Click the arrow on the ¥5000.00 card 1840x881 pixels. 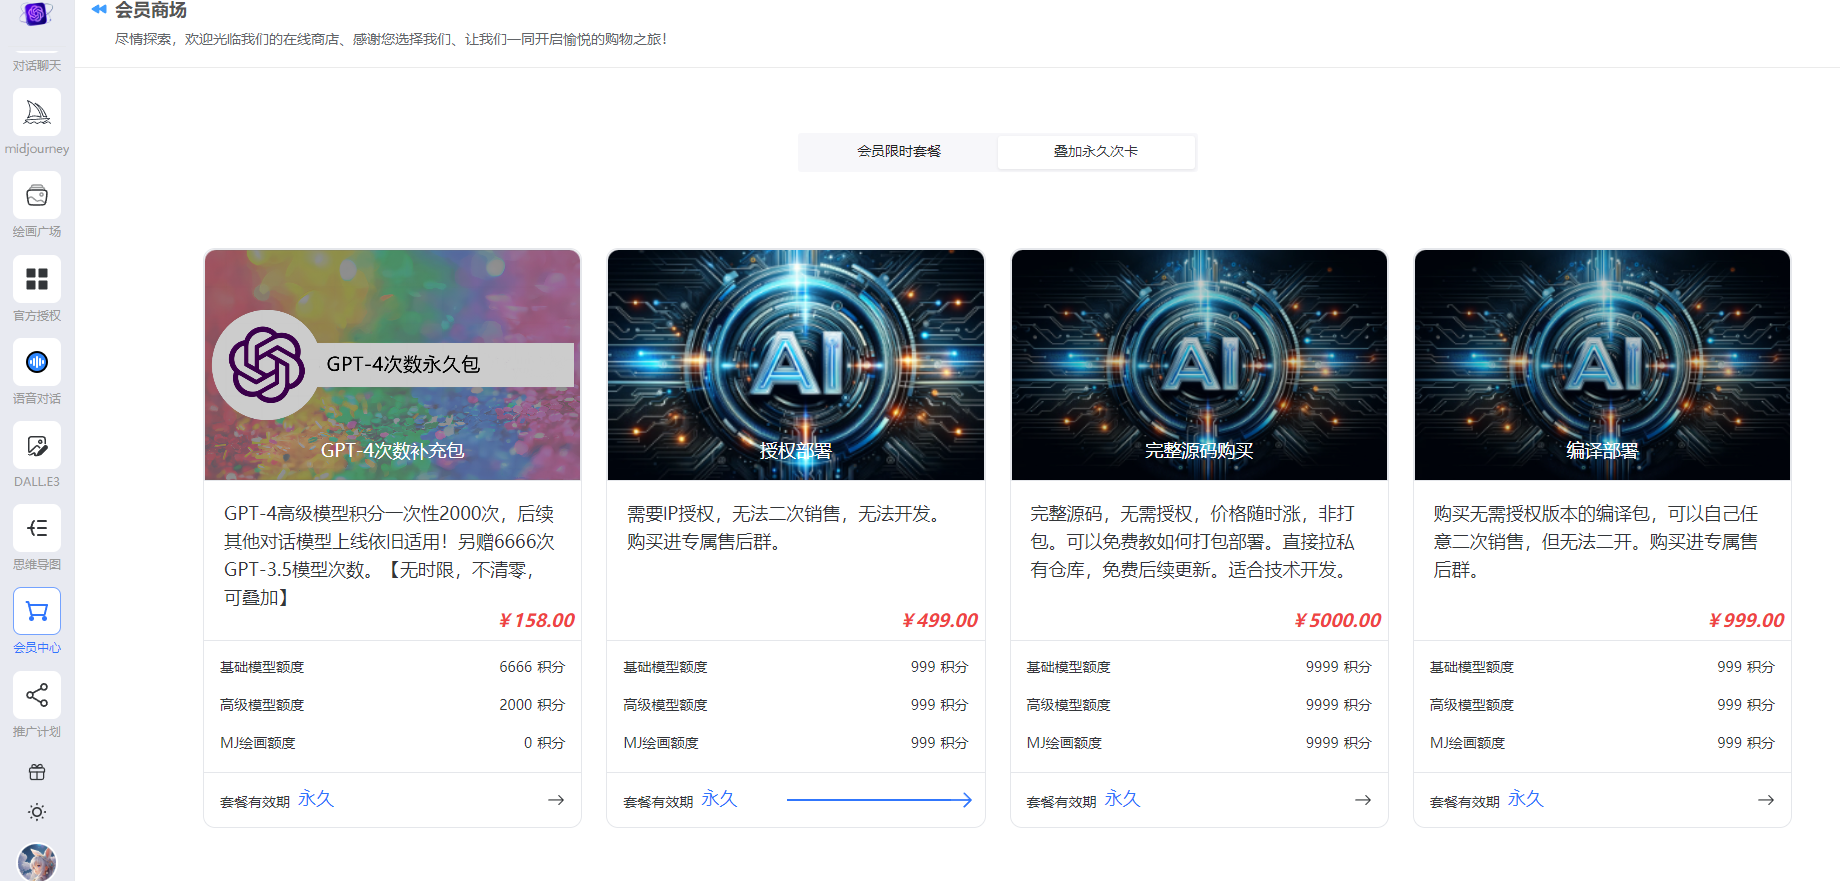[x=1363, y=800]
